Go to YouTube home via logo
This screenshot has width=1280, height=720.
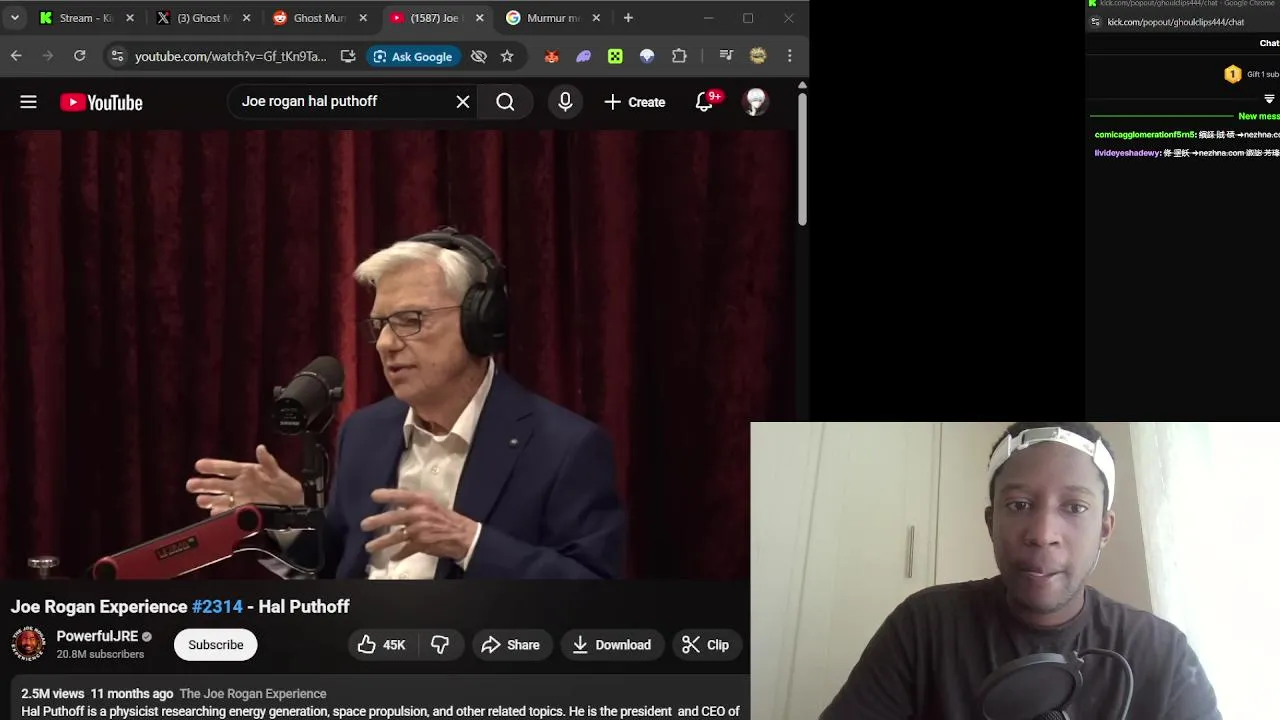click(x=101, y=102)
